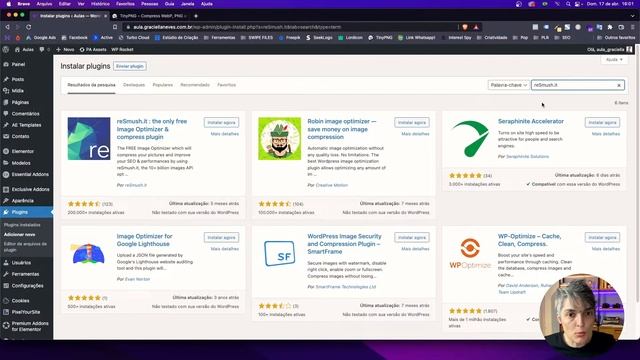Click Instalar agora for Robin image optimizer
Image resolution: width=640 pixels, height=360 pixels.
412,122
